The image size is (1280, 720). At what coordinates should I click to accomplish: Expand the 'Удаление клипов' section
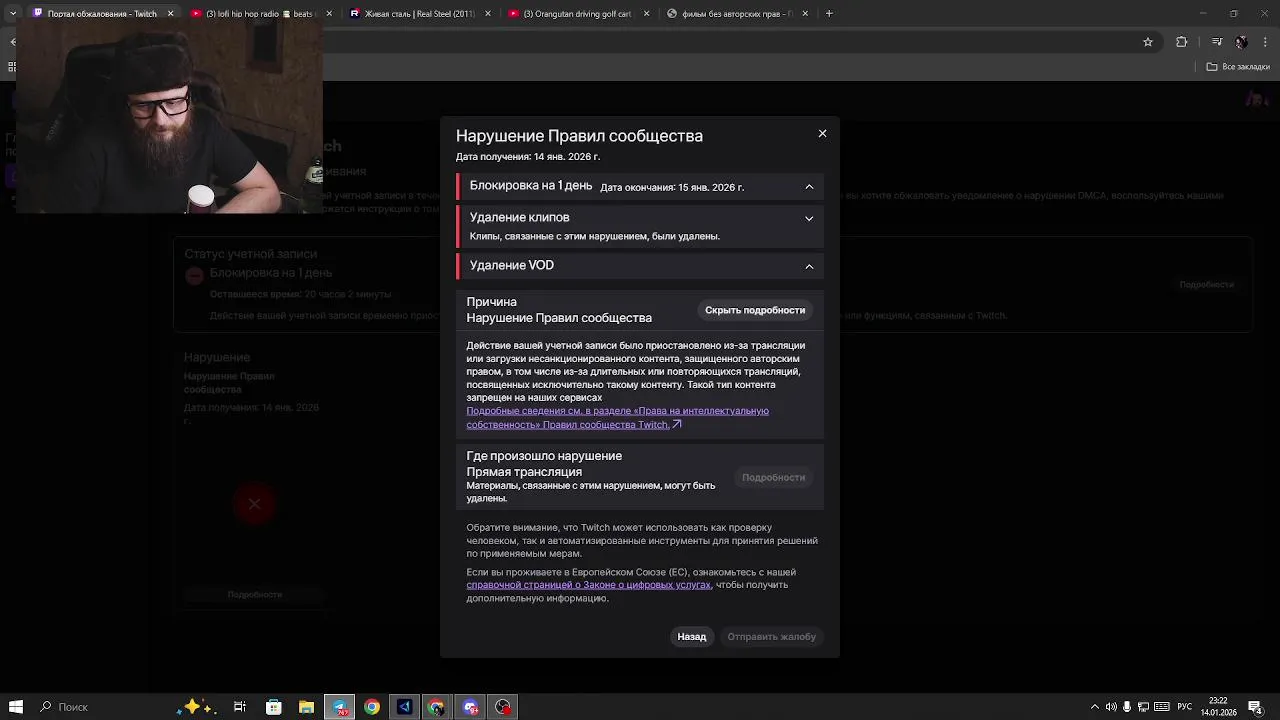(809, 218)
